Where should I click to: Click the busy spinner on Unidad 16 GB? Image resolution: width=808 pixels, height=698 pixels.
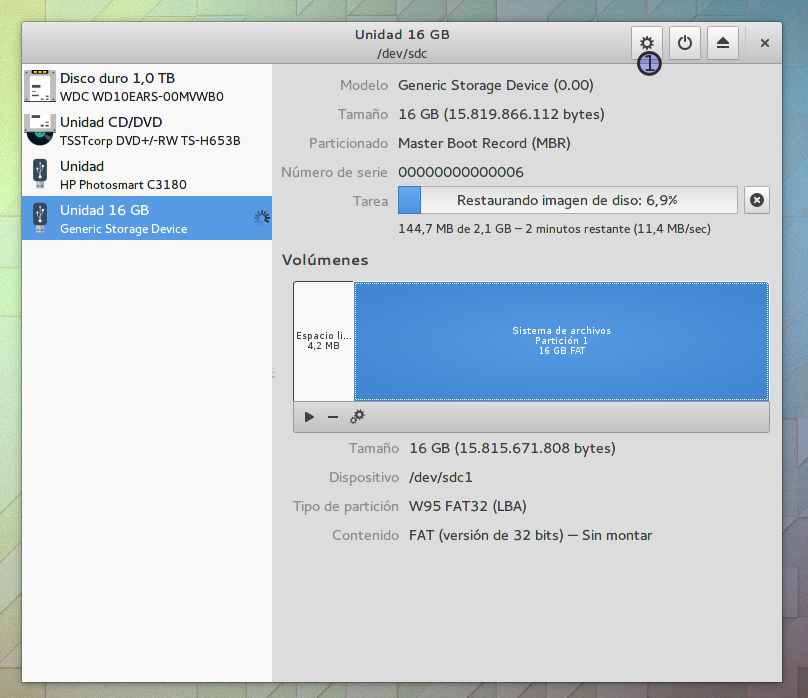[261, 218]
